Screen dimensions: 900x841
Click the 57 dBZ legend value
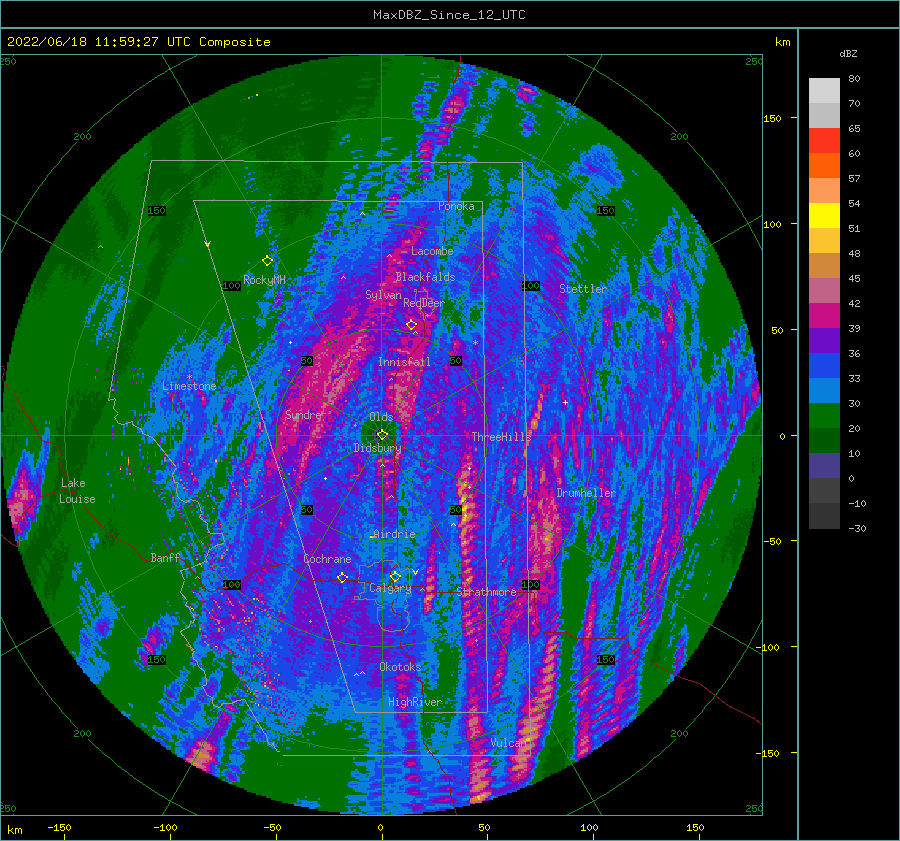pos(854,179)
